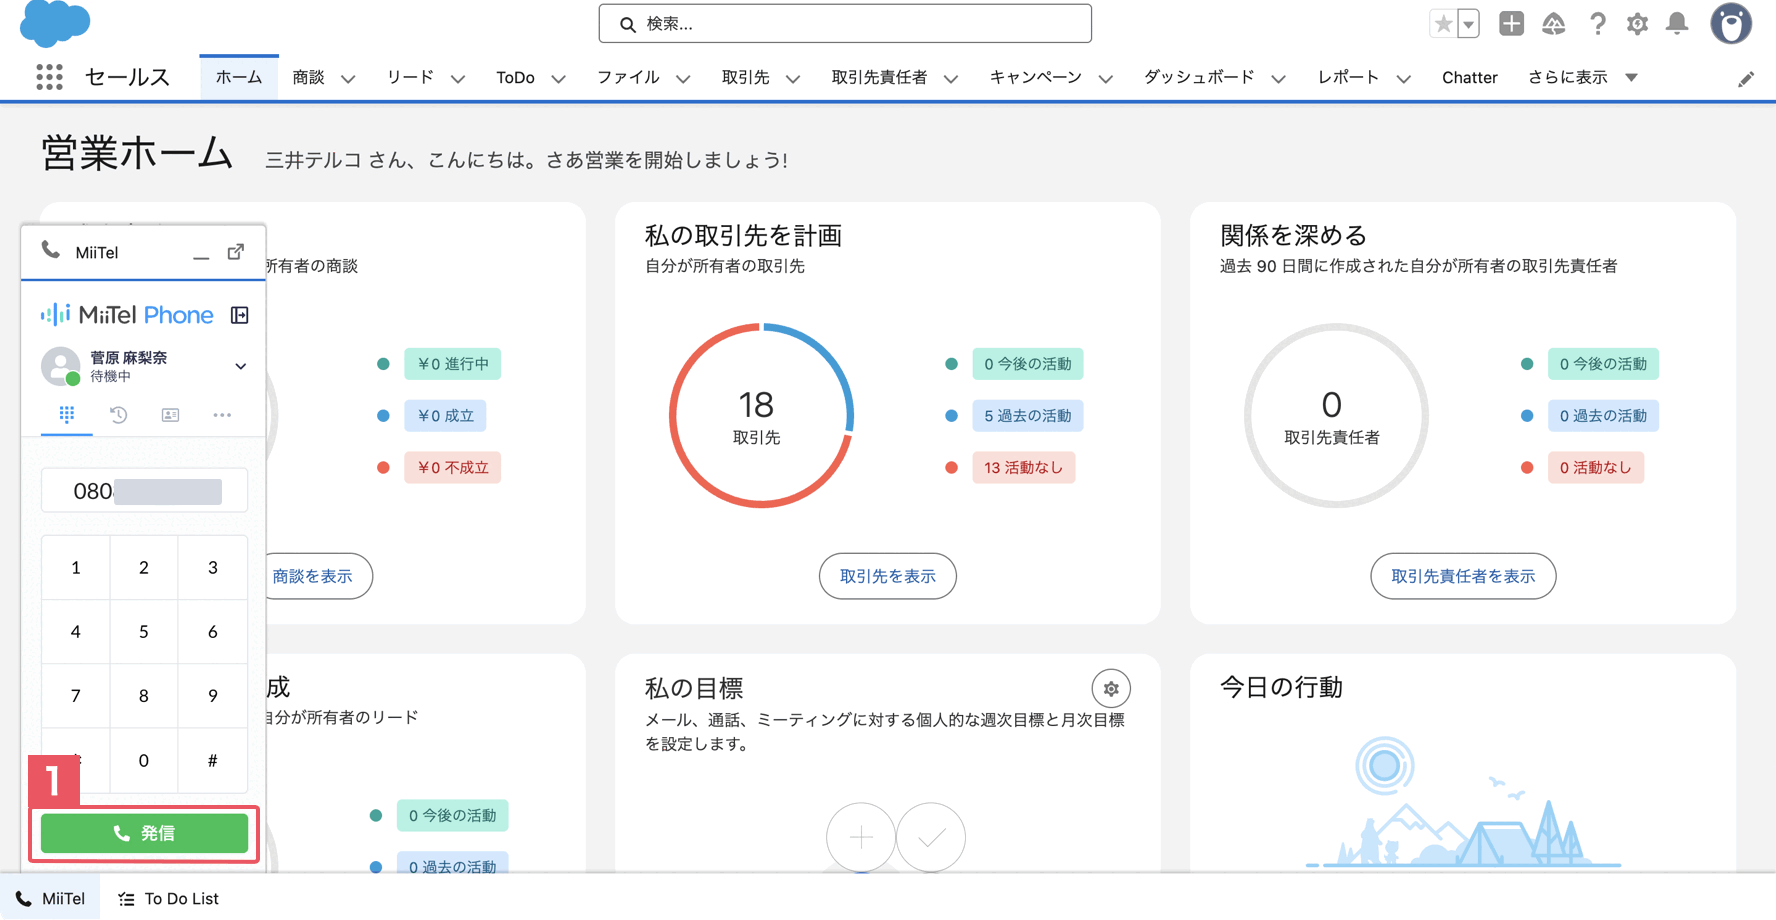Viewport: 1776px width, 920px height.
Task: Pop out the MiiTel panel window
Action: 236,252
